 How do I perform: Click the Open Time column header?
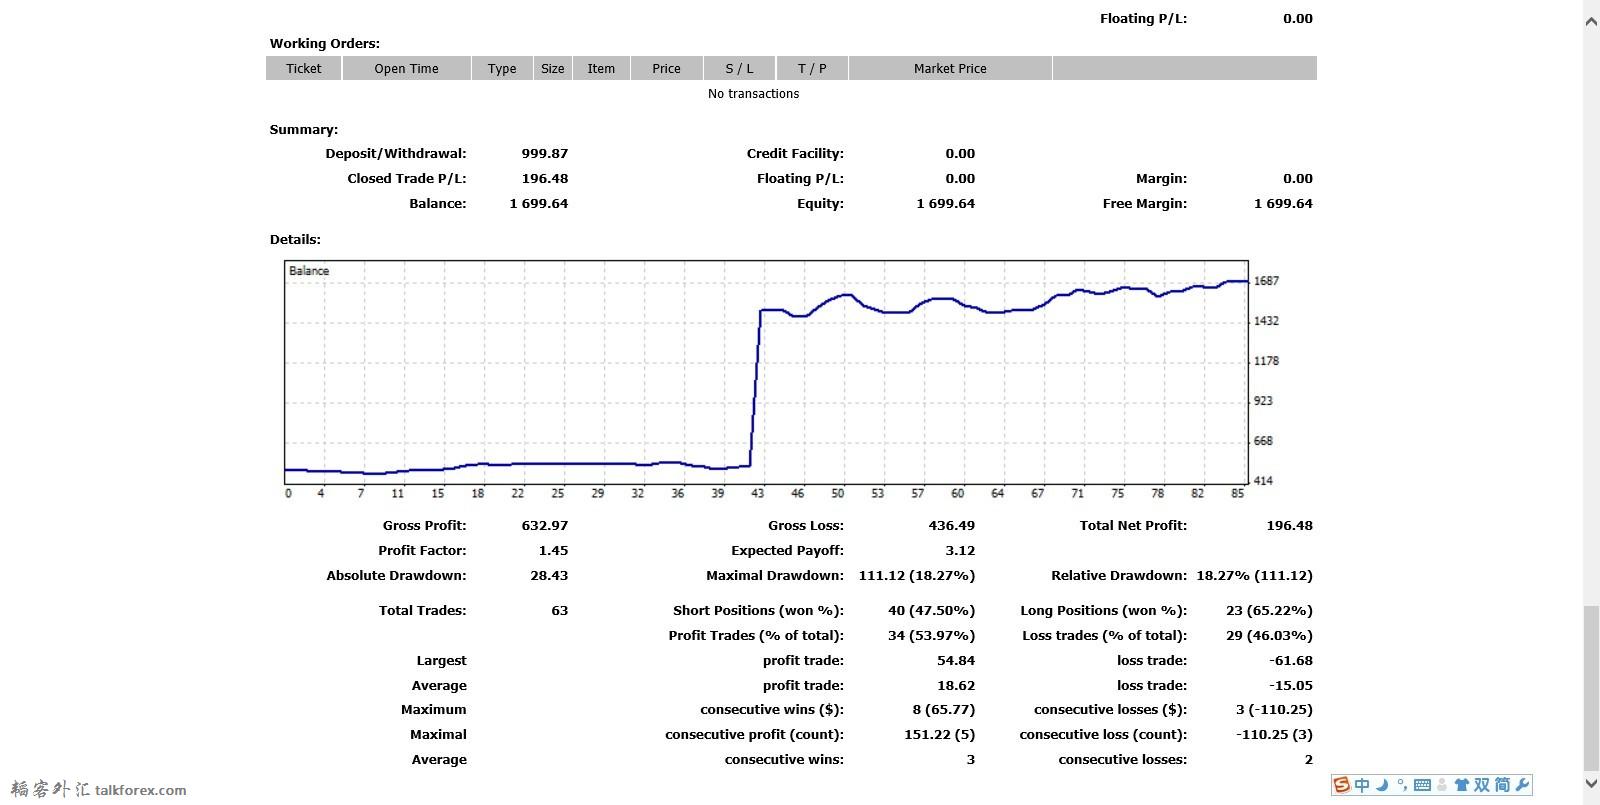[406, 68]
